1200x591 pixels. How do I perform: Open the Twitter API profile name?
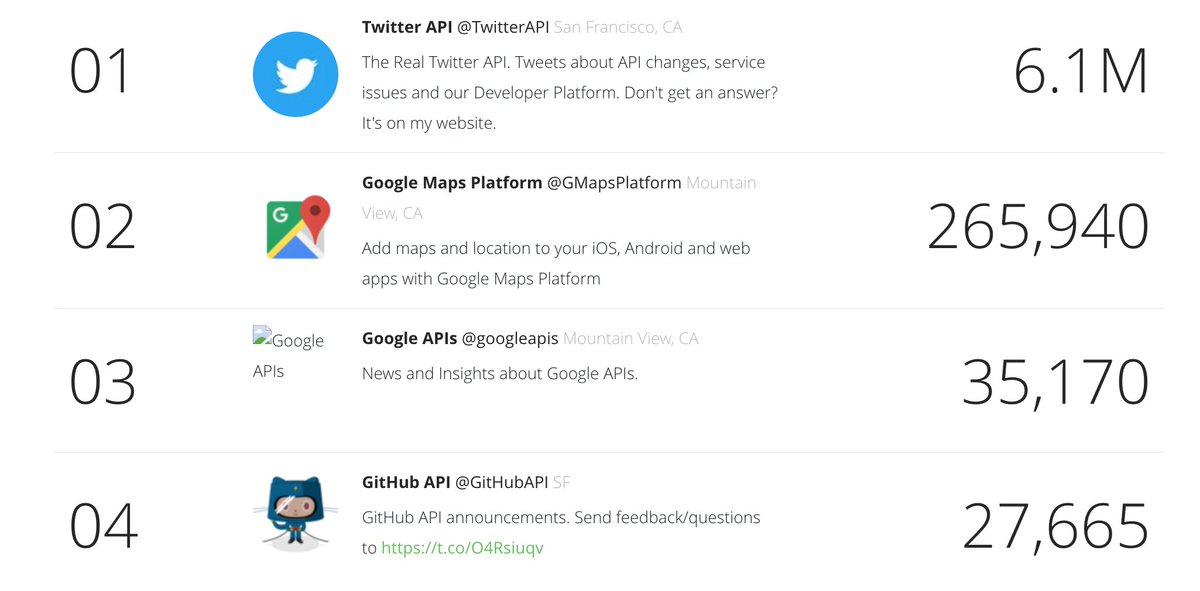407,27
